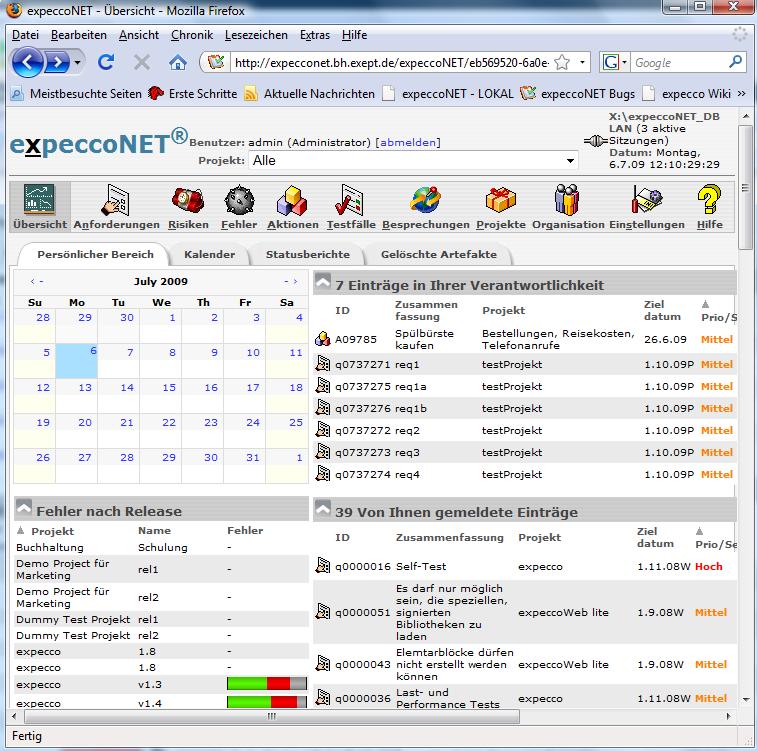Click the abmelden logout link
Image resolution: width=757 pixels, height=751 pixels.
[409, 142]
